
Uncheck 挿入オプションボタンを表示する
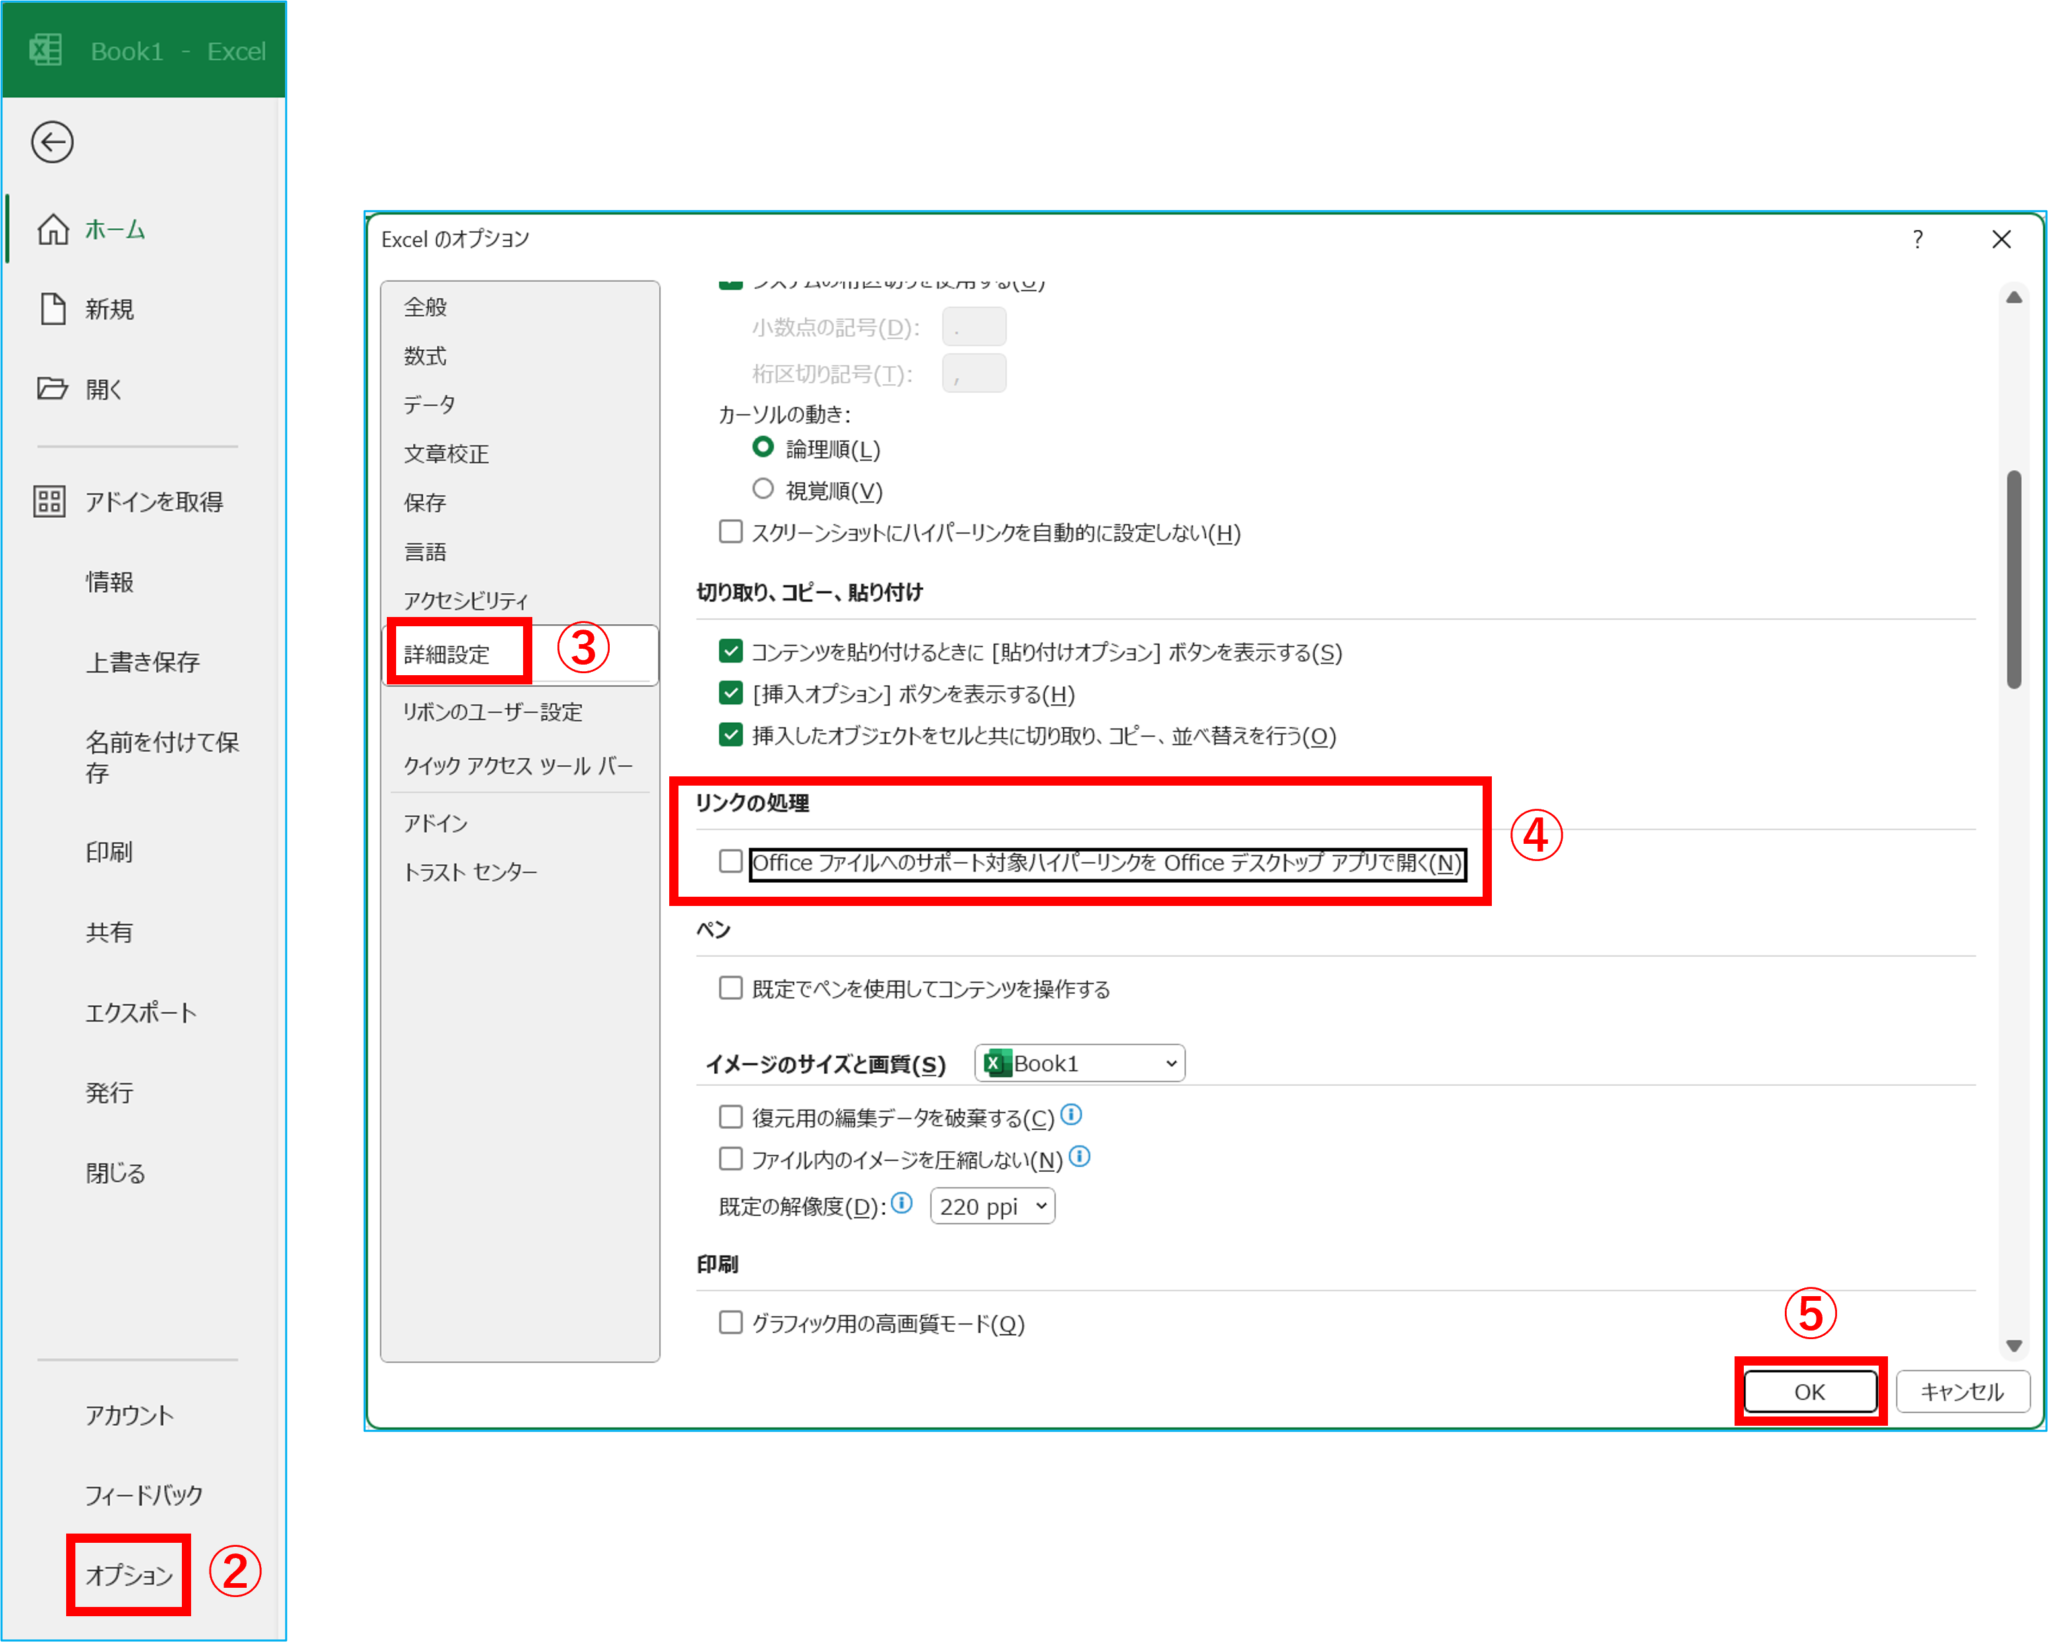(x=731, y=694)
